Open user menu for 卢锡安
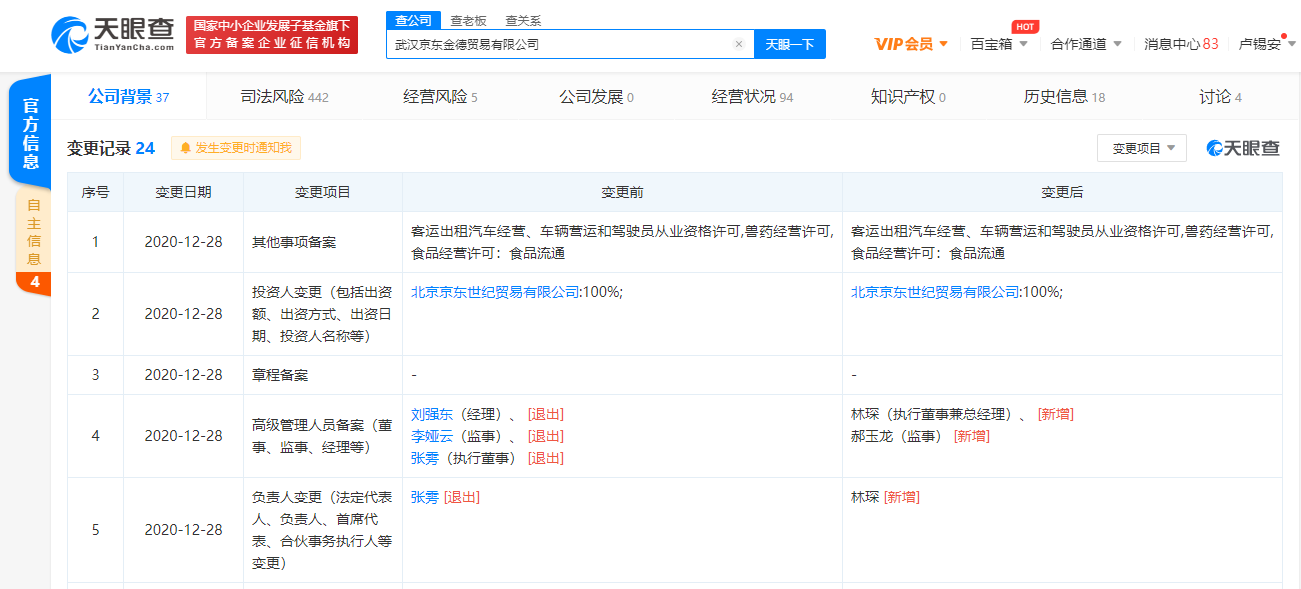 [x=1266, y=44]
